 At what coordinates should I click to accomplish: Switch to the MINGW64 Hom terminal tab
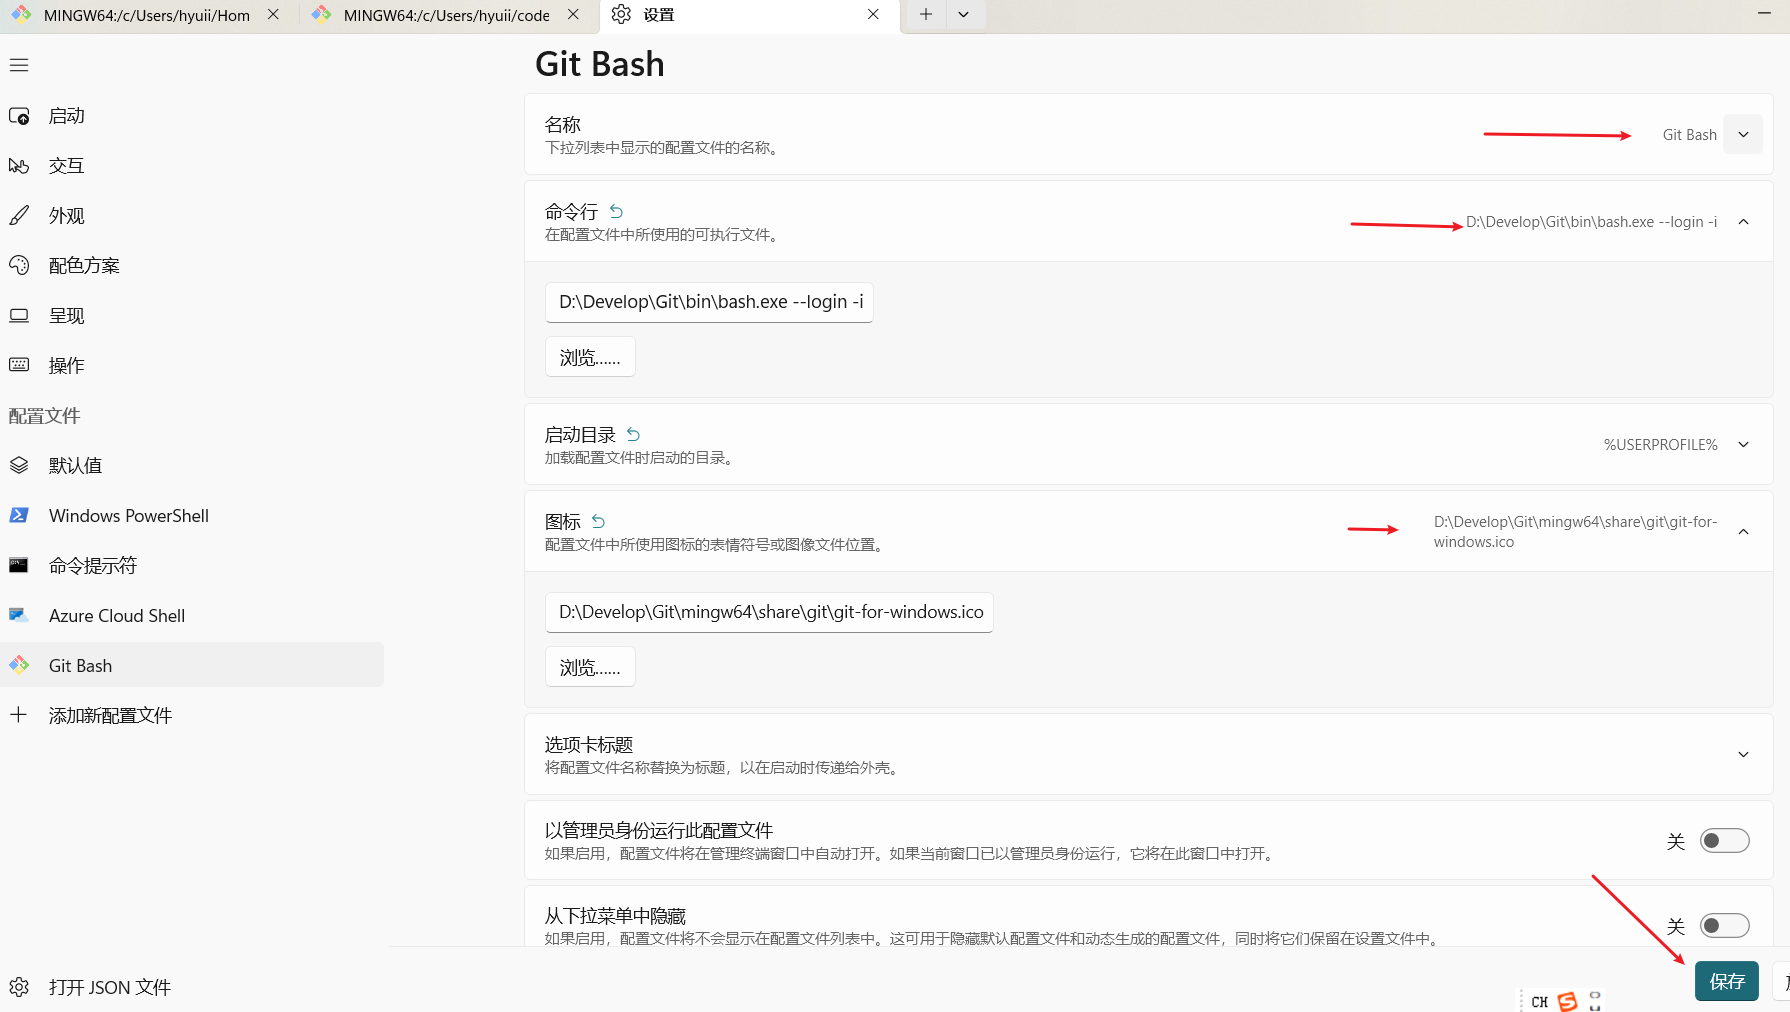click(x=146, y=15)
